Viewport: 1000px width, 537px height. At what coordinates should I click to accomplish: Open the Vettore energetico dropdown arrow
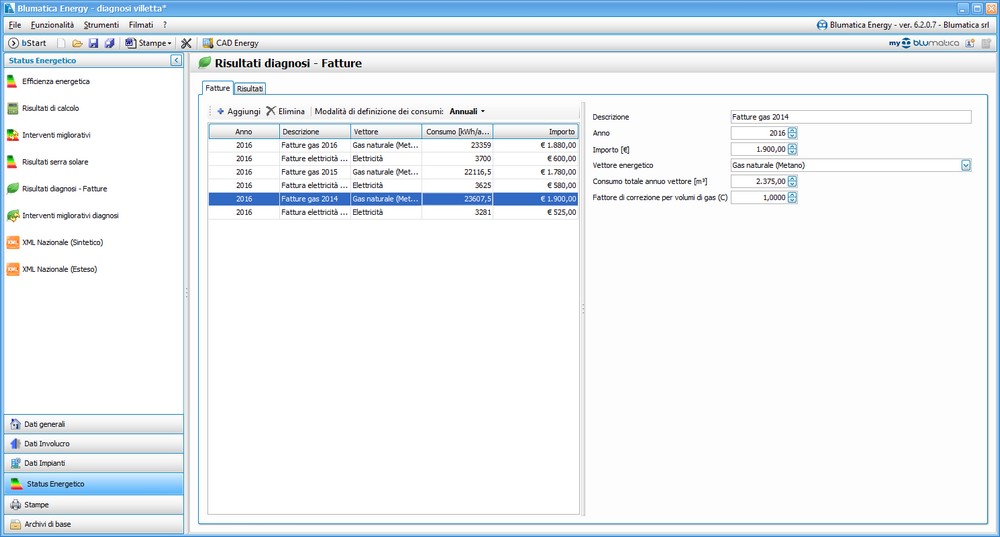(966, 165)
